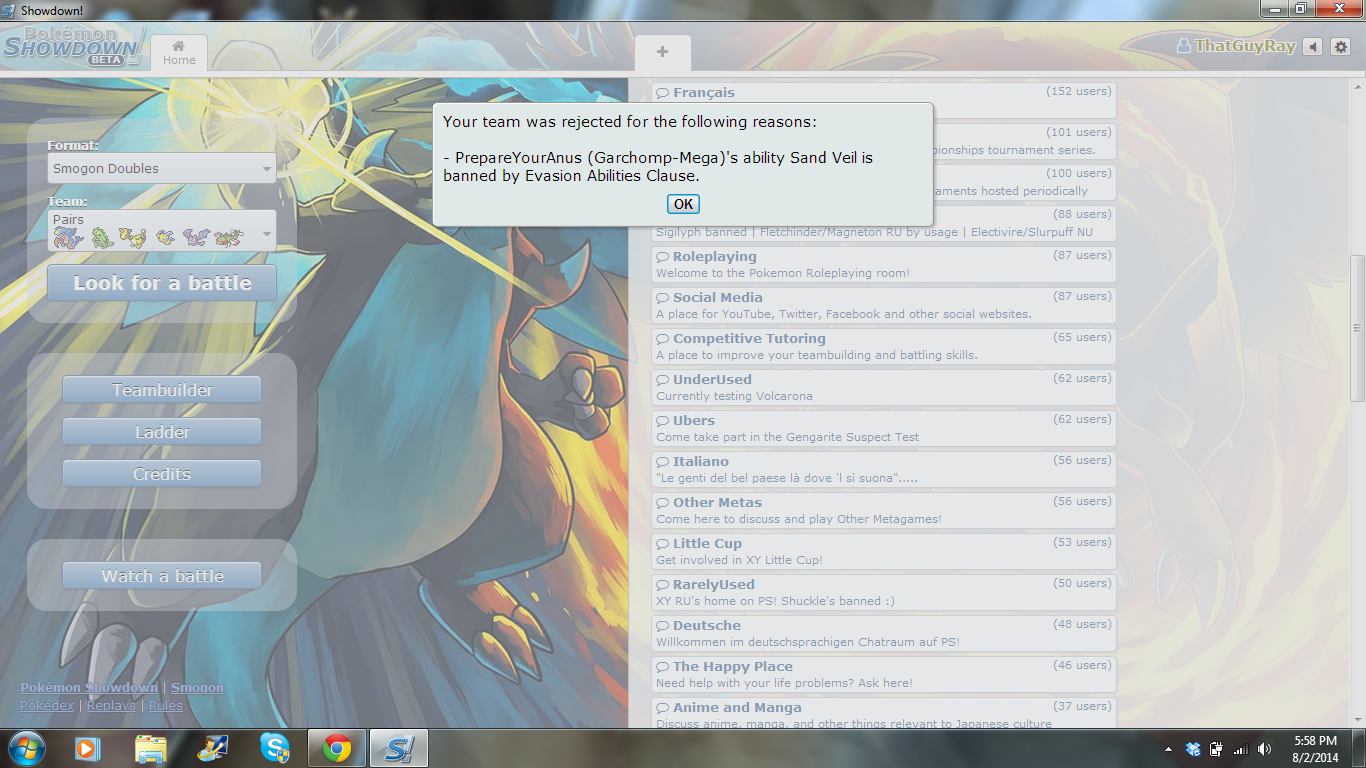Click the (152 users) count text
The image size is (1366, 768).
(x=1078, y=91)
